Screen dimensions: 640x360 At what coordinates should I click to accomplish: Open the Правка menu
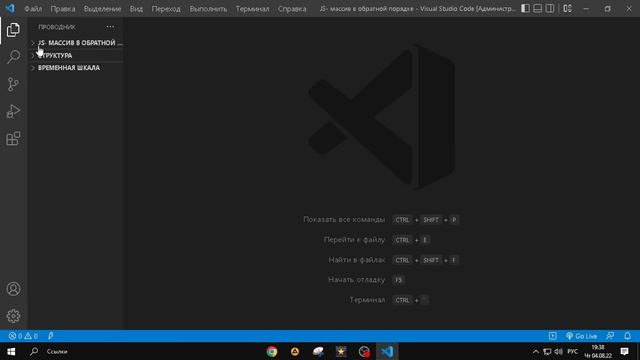(x=63, y=9)
